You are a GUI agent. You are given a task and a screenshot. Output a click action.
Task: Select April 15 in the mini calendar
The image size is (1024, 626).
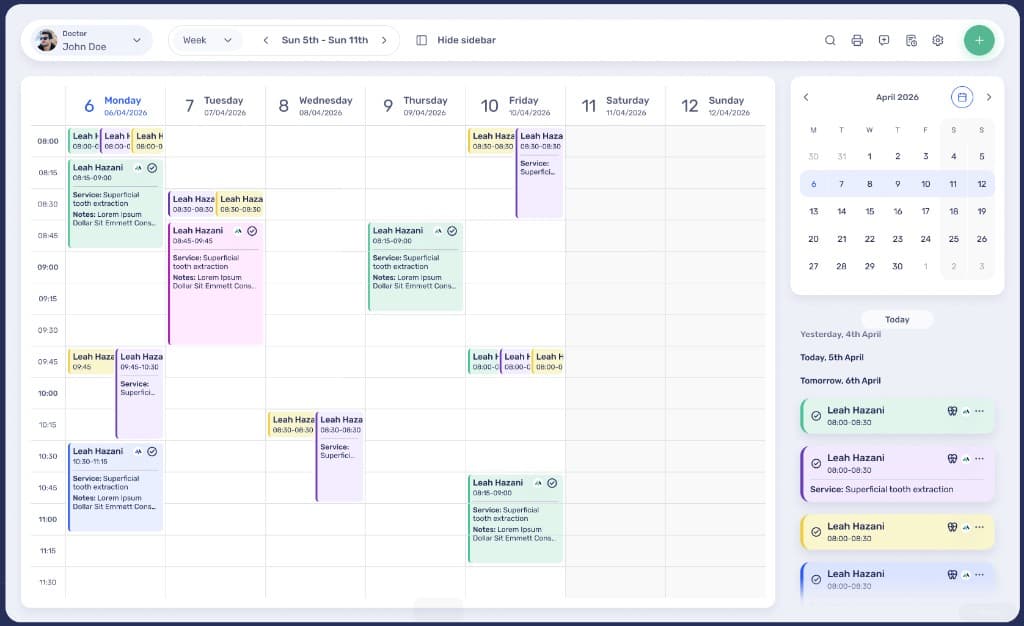pos(869,211)
